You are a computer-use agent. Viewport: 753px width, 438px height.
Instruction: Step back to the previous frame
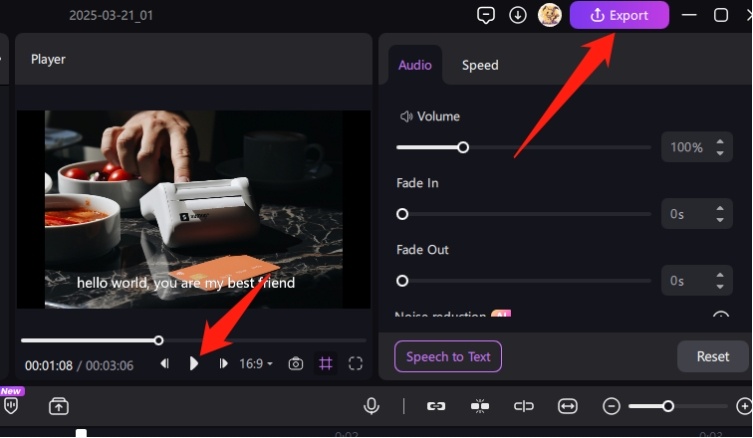[165, 364]
